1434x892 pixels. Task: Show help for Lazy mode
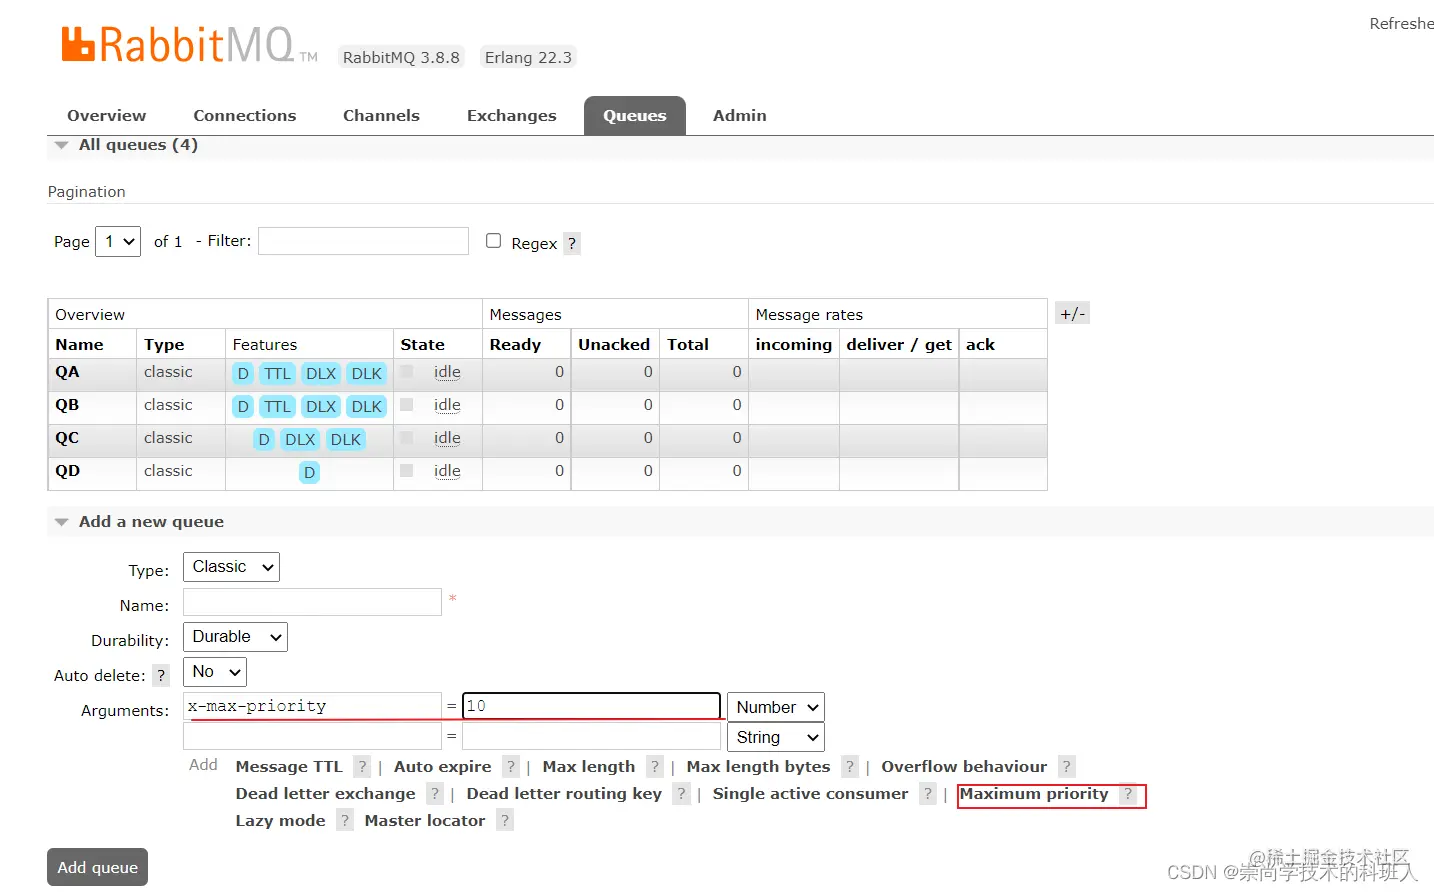[345, 821]
